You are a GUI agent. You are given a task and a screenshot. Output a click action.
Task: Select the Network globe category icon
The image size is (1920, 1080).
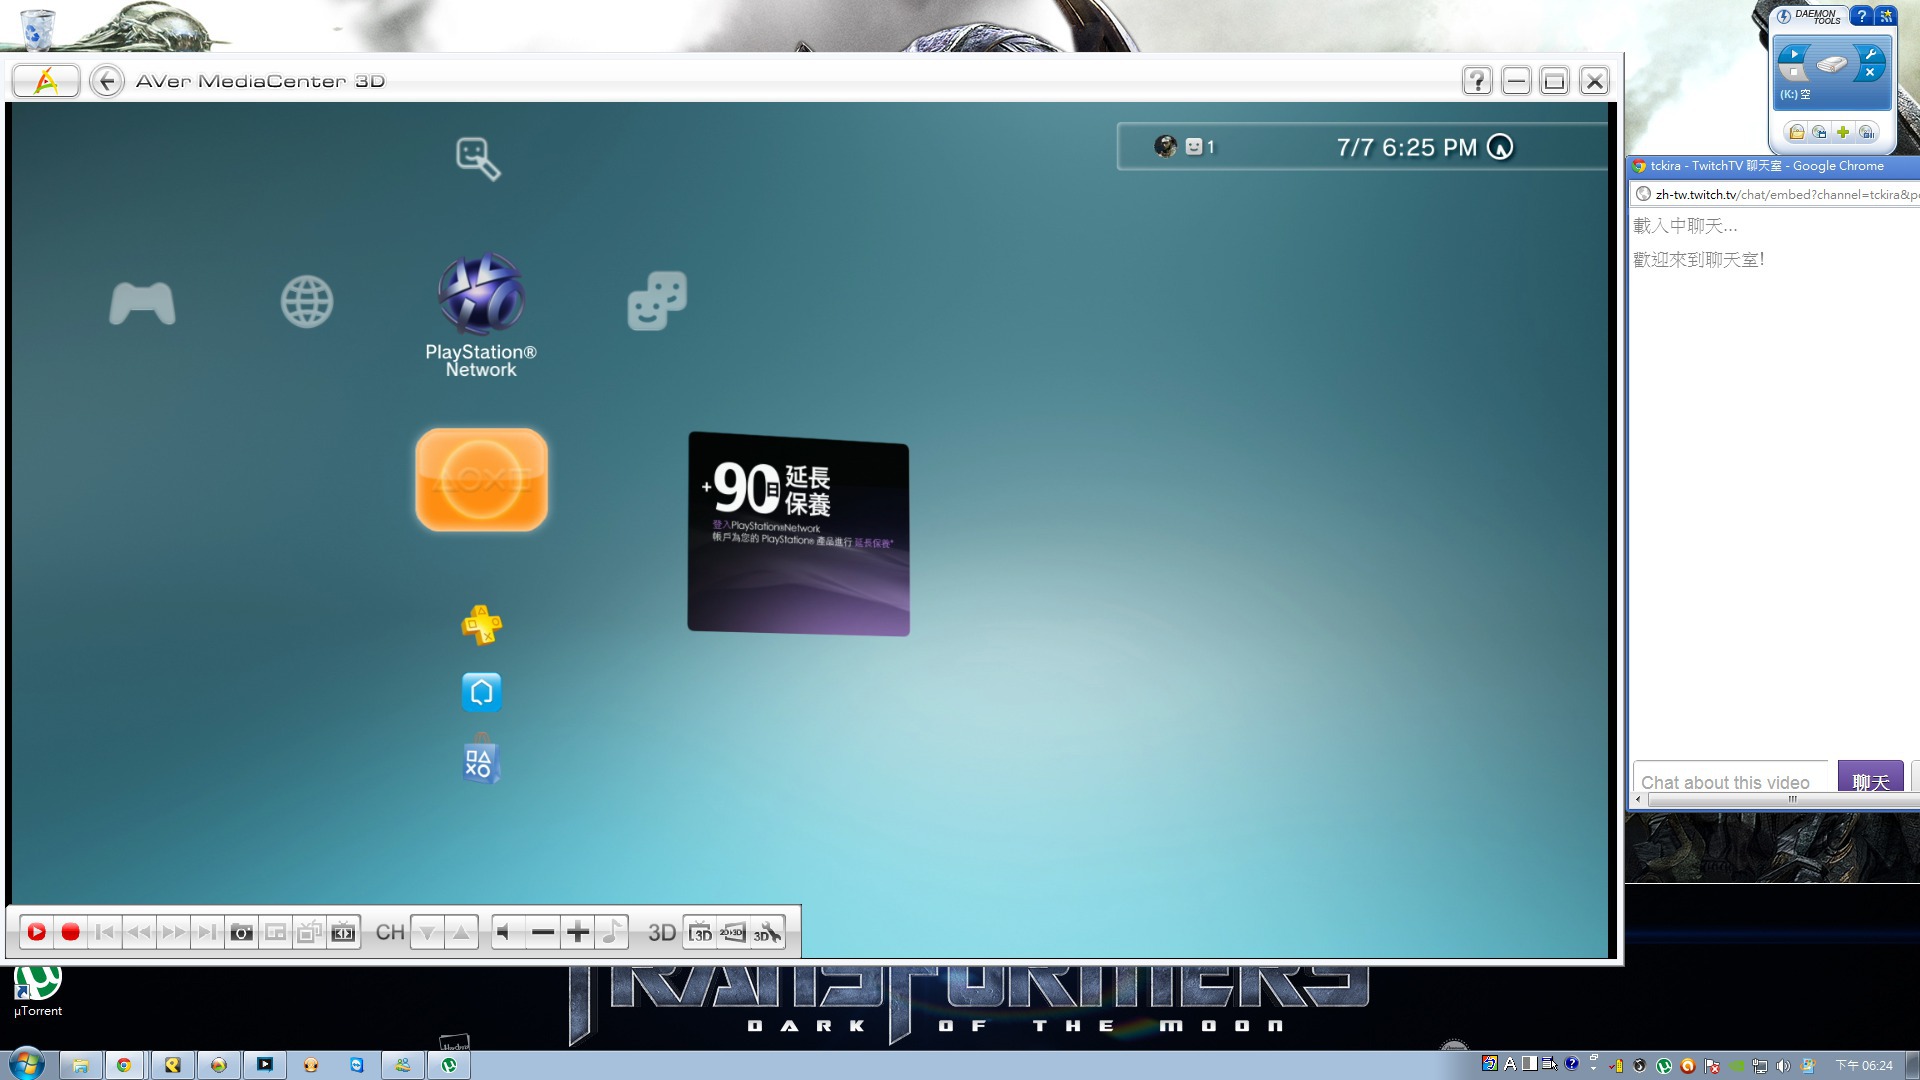pyautogui.click(x=307, y=301)
